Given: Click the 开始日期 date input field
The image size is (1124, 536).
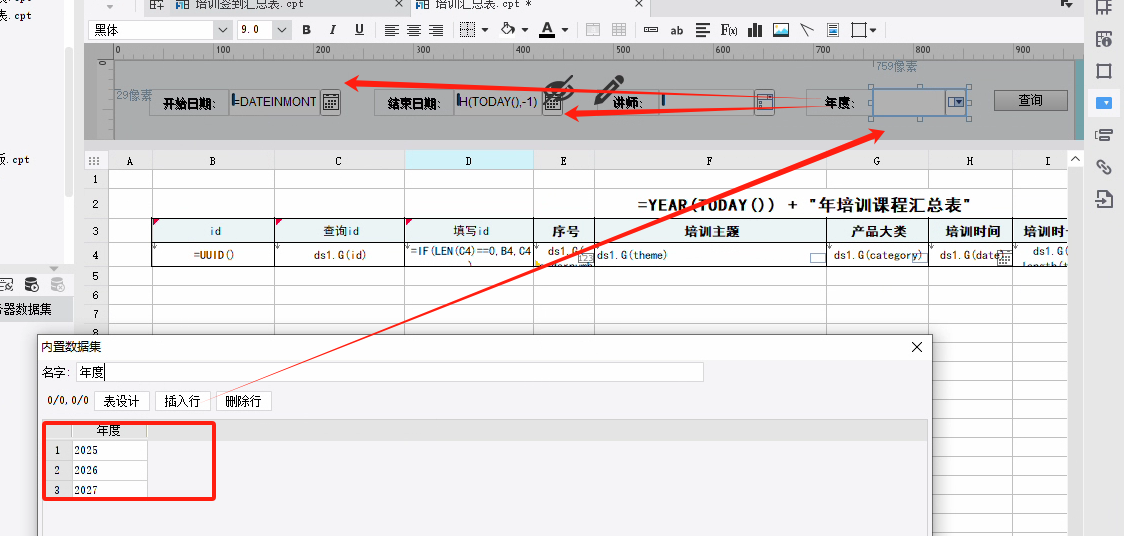Looking at the screenshot, I should tap(275, 102).
